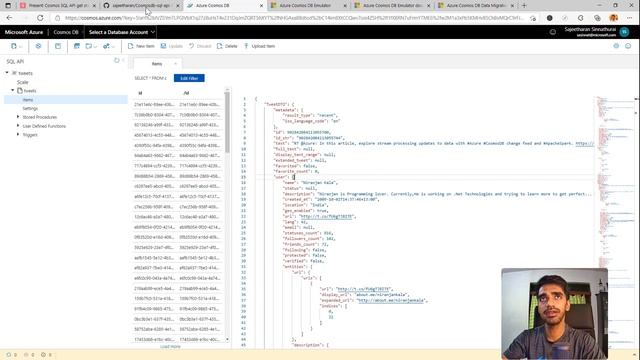Reload the page
640x360 pixels.
40,18
